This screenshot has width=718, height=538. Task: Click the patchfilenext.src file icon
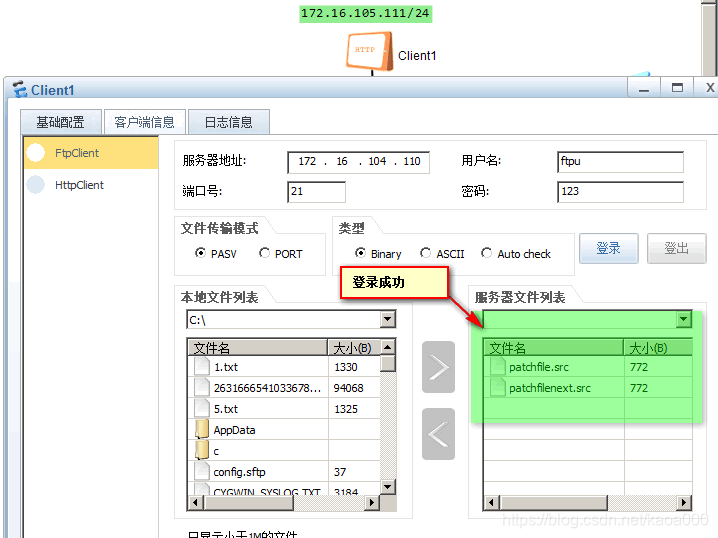[497, 388]
